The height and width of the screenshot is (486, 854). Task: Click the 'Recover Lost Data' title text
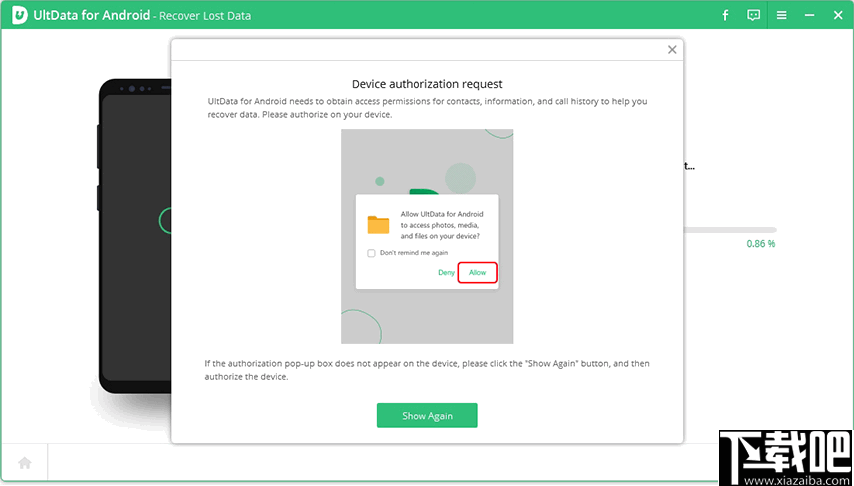click(205, 16)
